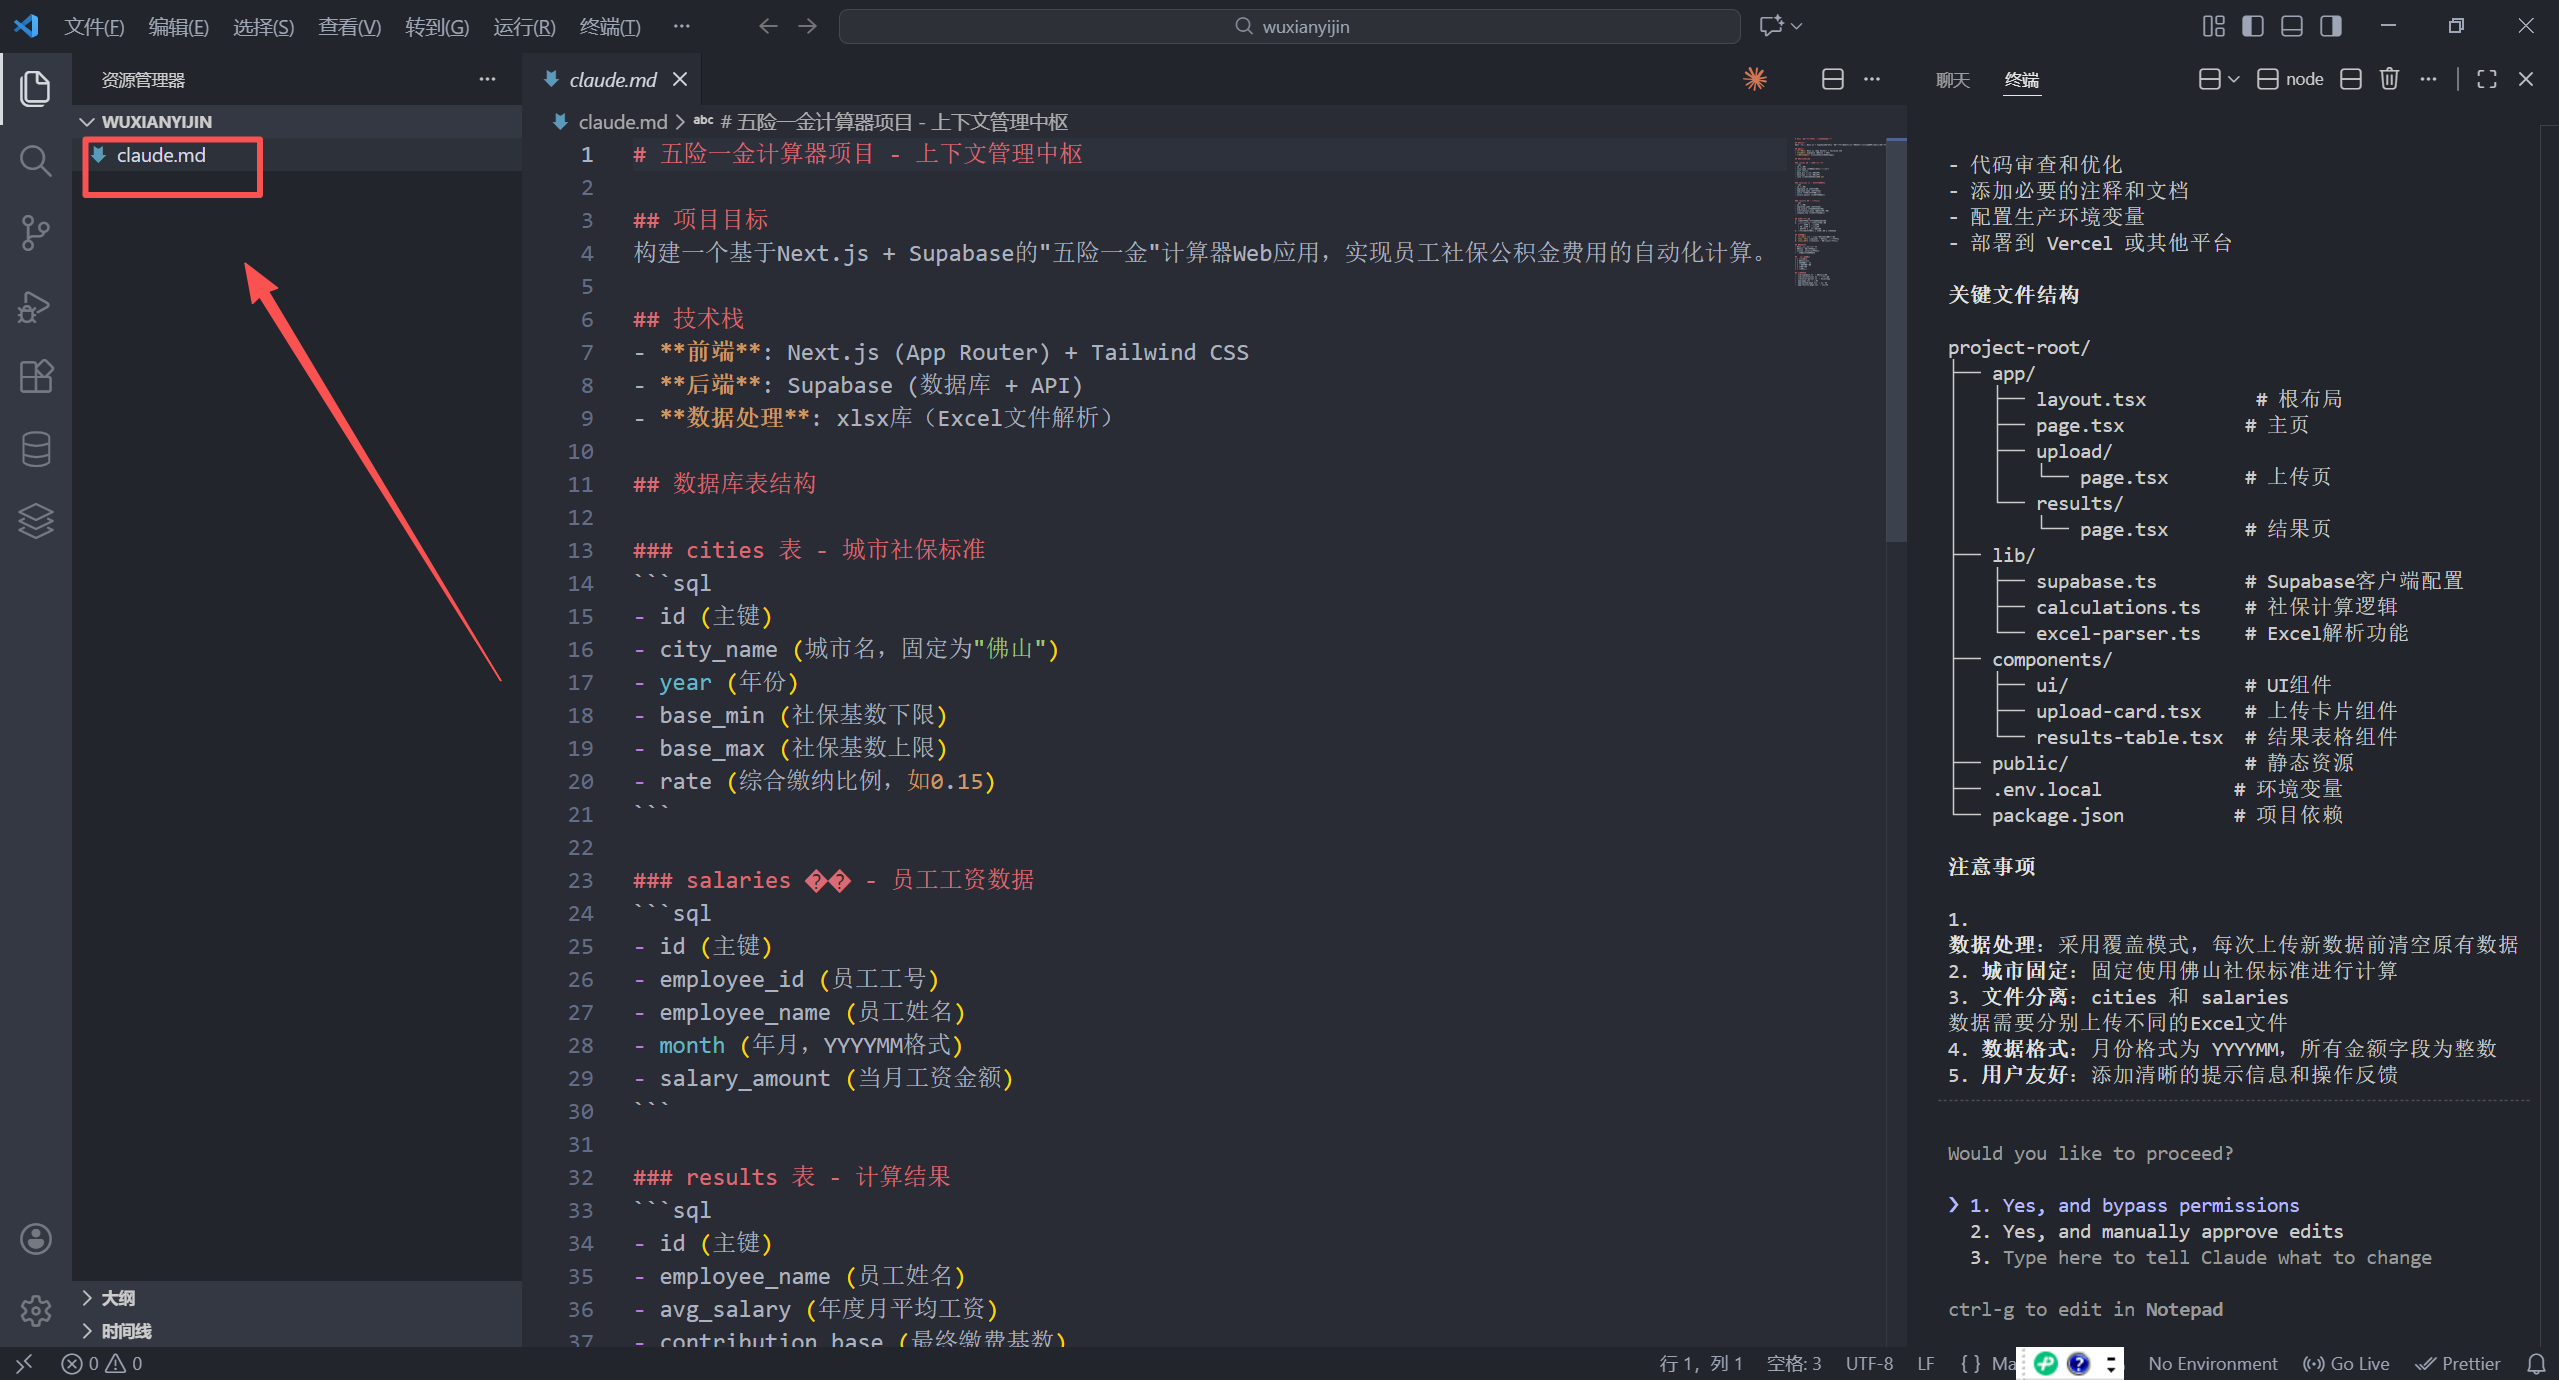Viewport: 2559px width, 1380px height.
Task: Open the Copilot chat icon in title bar
Action: tap(1771, 26)
